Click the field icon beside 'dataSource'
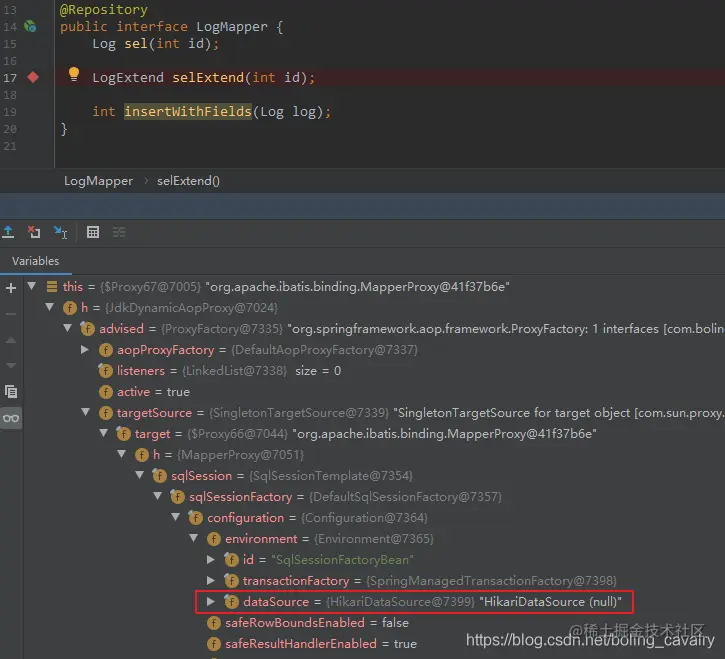Image resolution: width=725 pixels, height=659 pixels. [231, 601]
